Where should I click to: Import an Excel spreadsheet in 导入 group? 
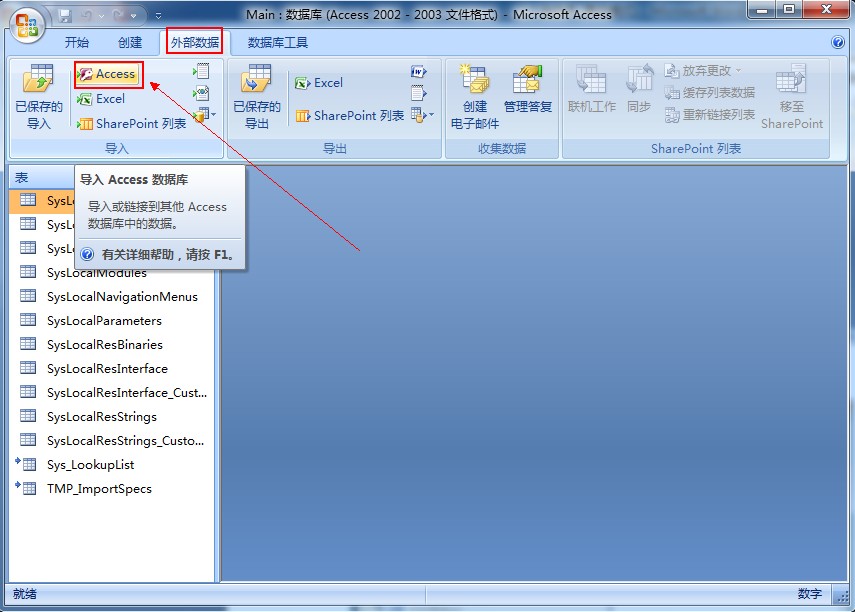pyautogui.click(x=102, y=99)
